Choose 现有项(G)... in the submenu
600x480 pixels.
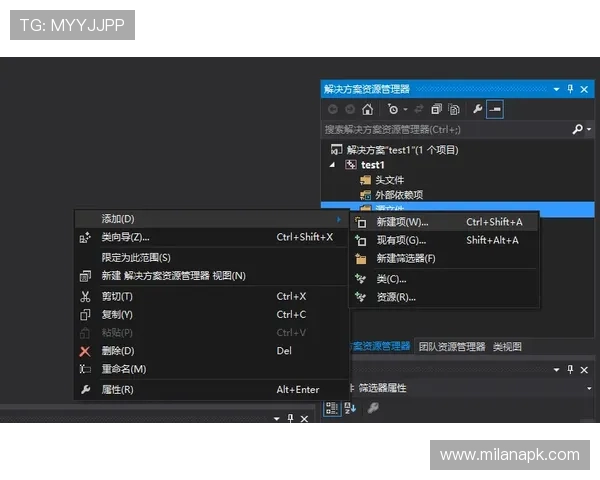[444, 240]
